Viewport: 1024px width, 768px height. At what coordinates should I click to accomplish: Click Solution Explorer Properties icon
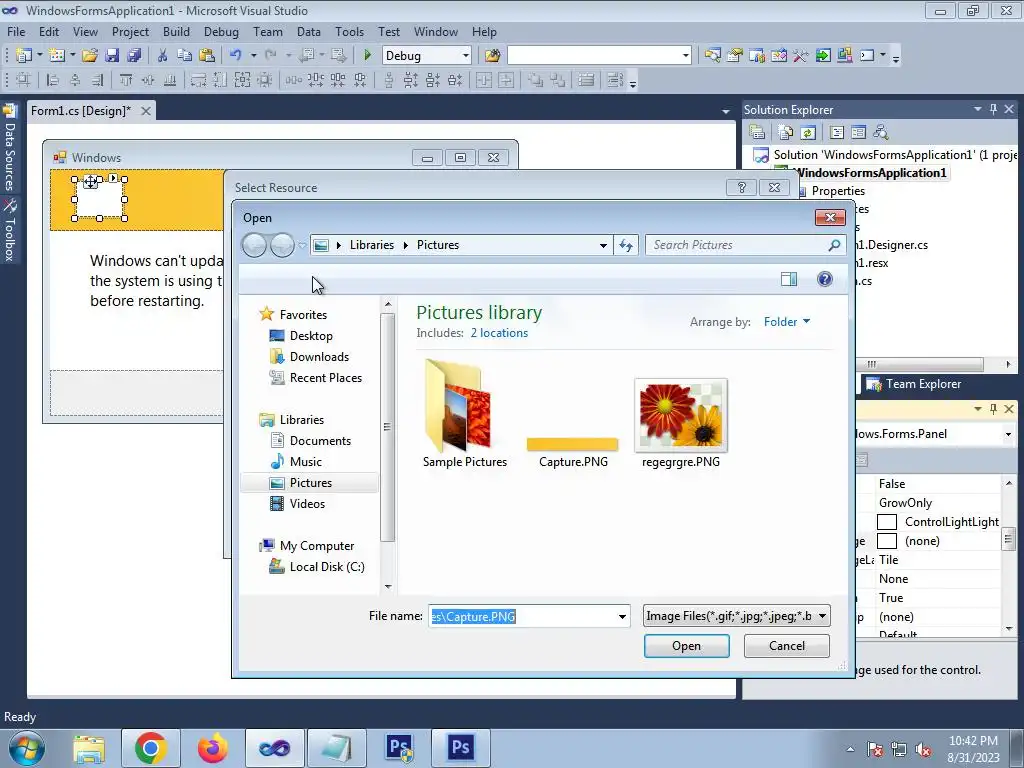pos(758,133)
